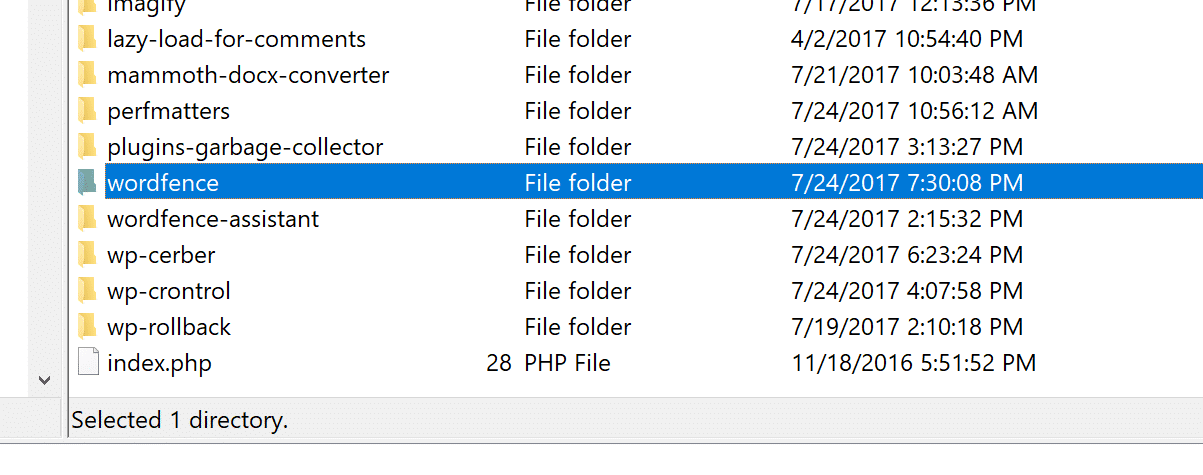Click the PHP File type label
The image size is (1203, 475).
point(567,363)
